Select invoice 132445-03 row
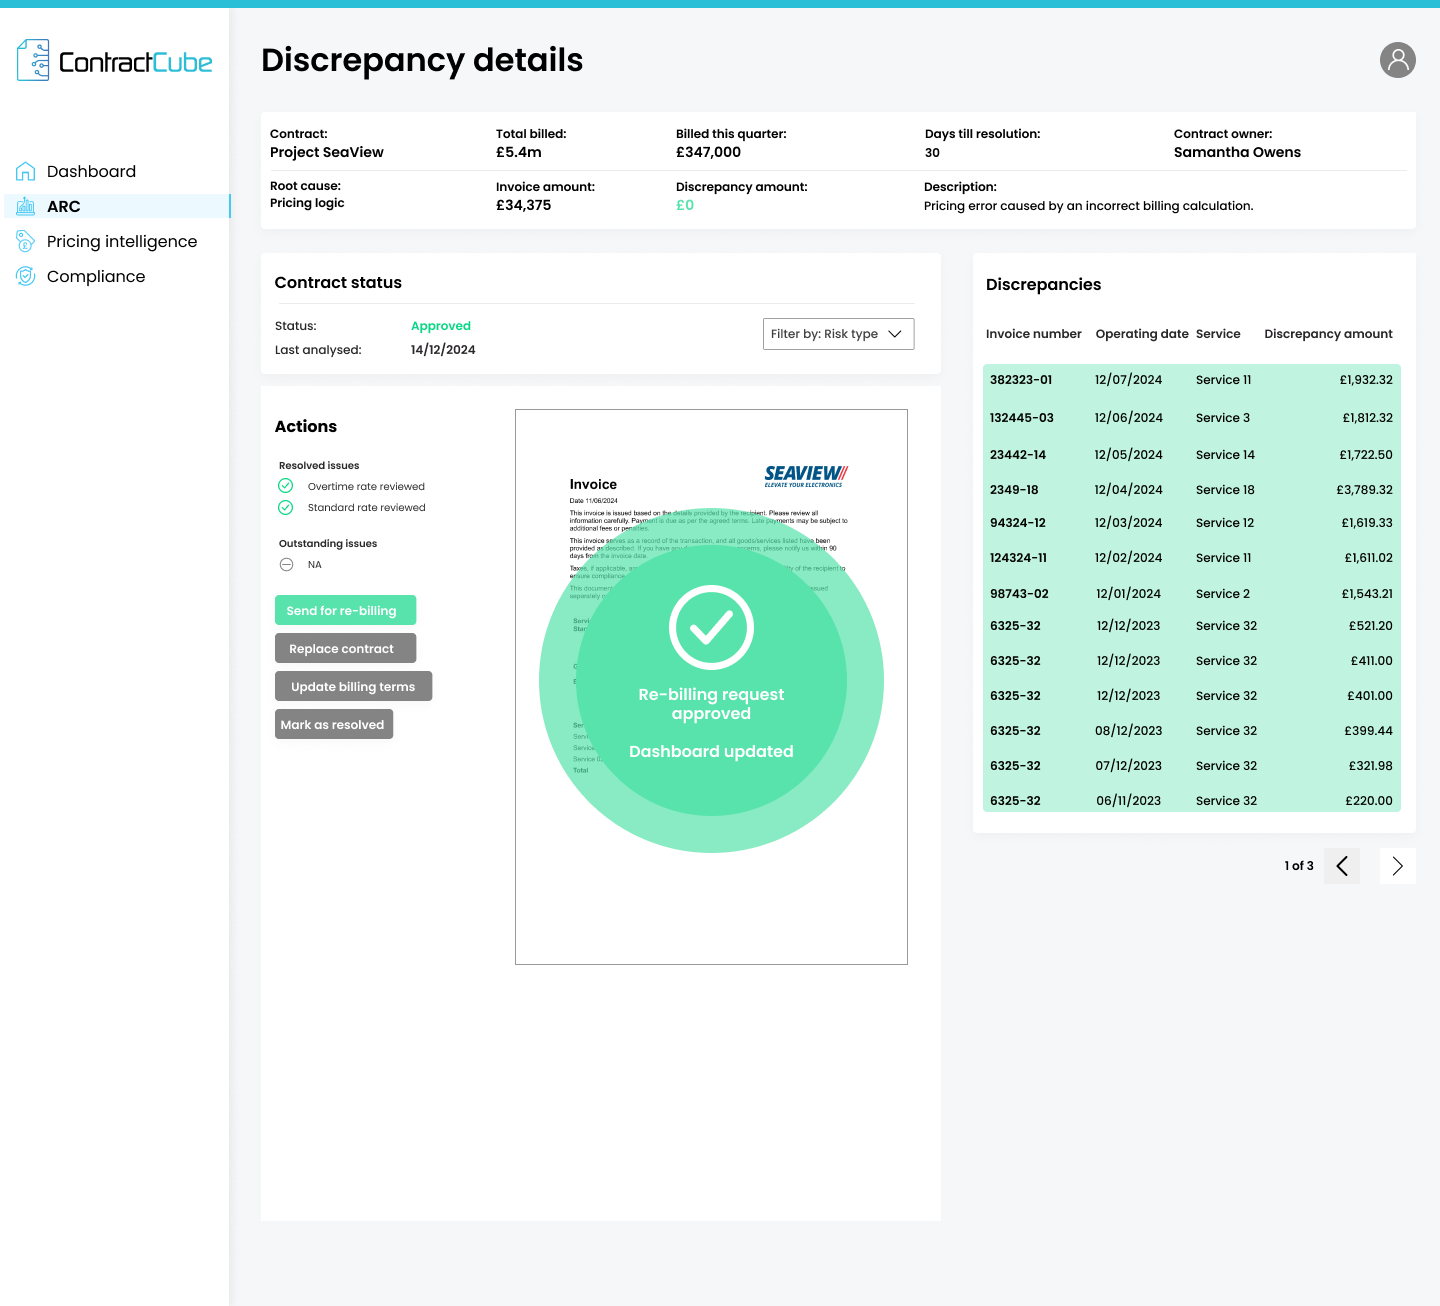This screenshot has width=1440, height=1306. click(1192, 418)
